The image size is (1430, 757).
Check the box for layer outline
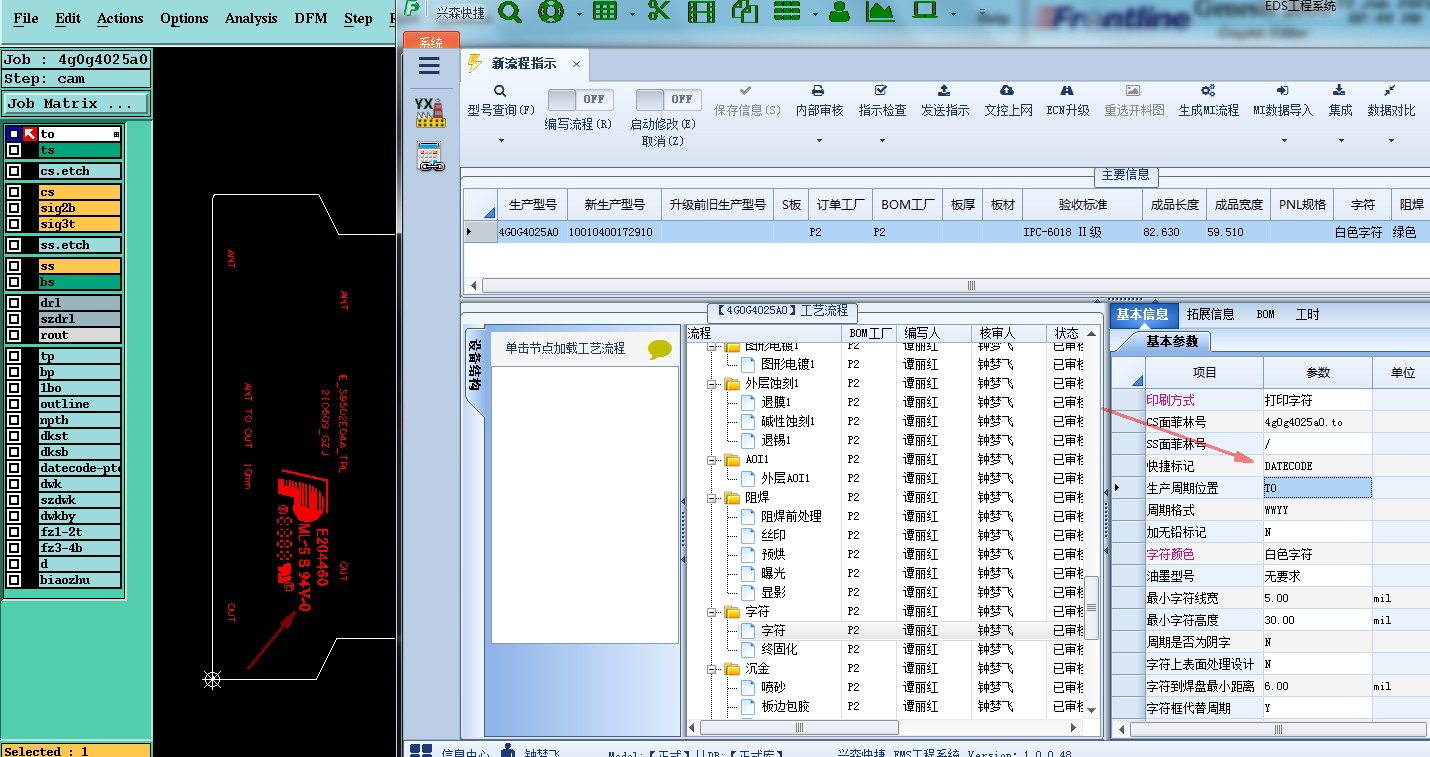[x=14, y=404]
